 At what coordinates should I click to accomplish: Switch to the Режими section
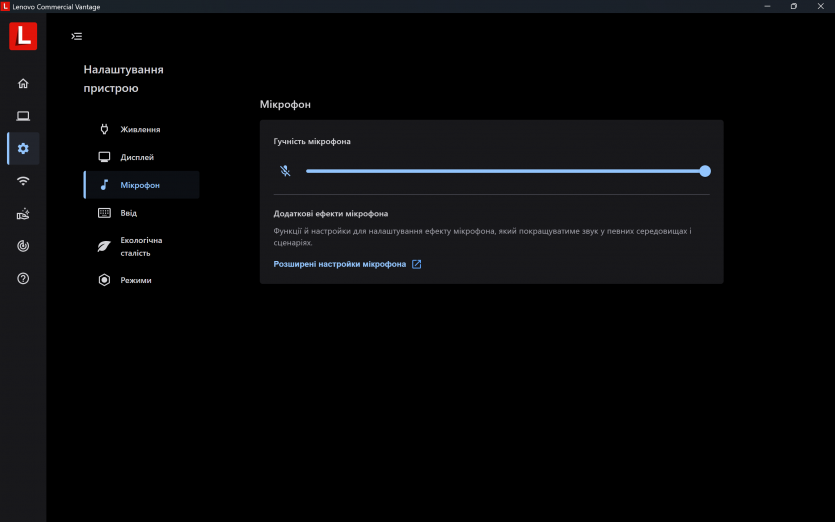(x=136, y=280)
